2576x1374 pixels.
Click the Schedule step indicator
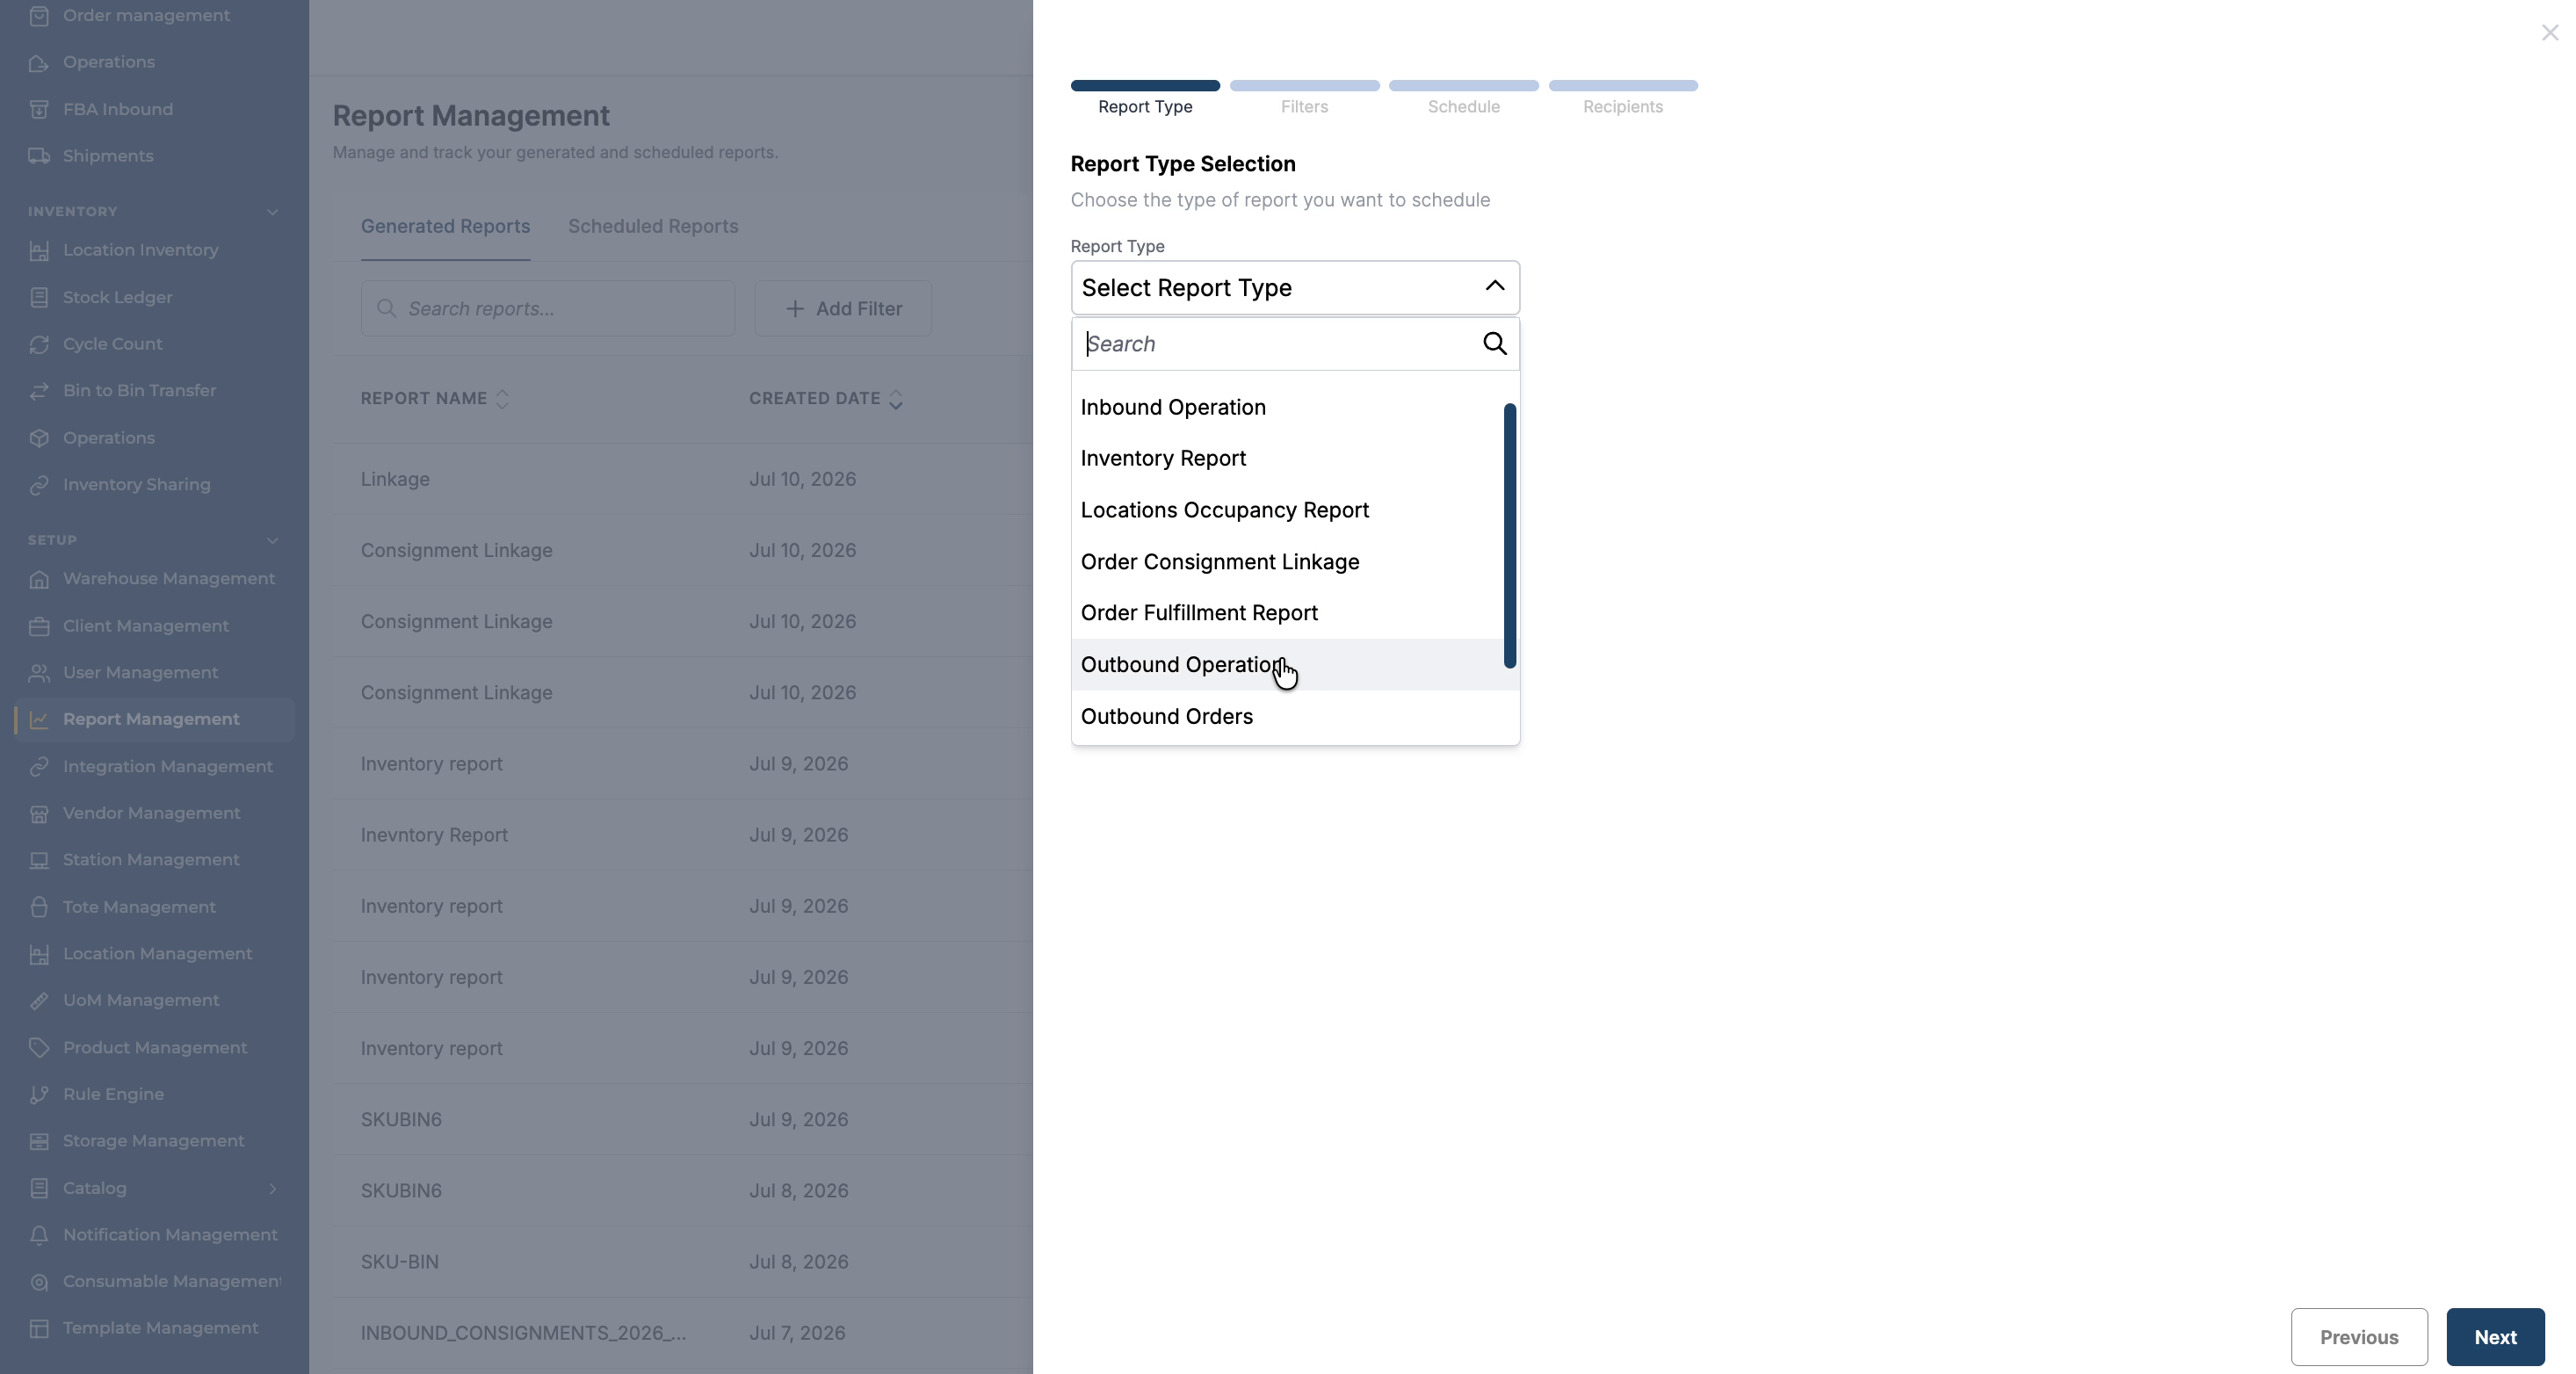click(1463, 99)
